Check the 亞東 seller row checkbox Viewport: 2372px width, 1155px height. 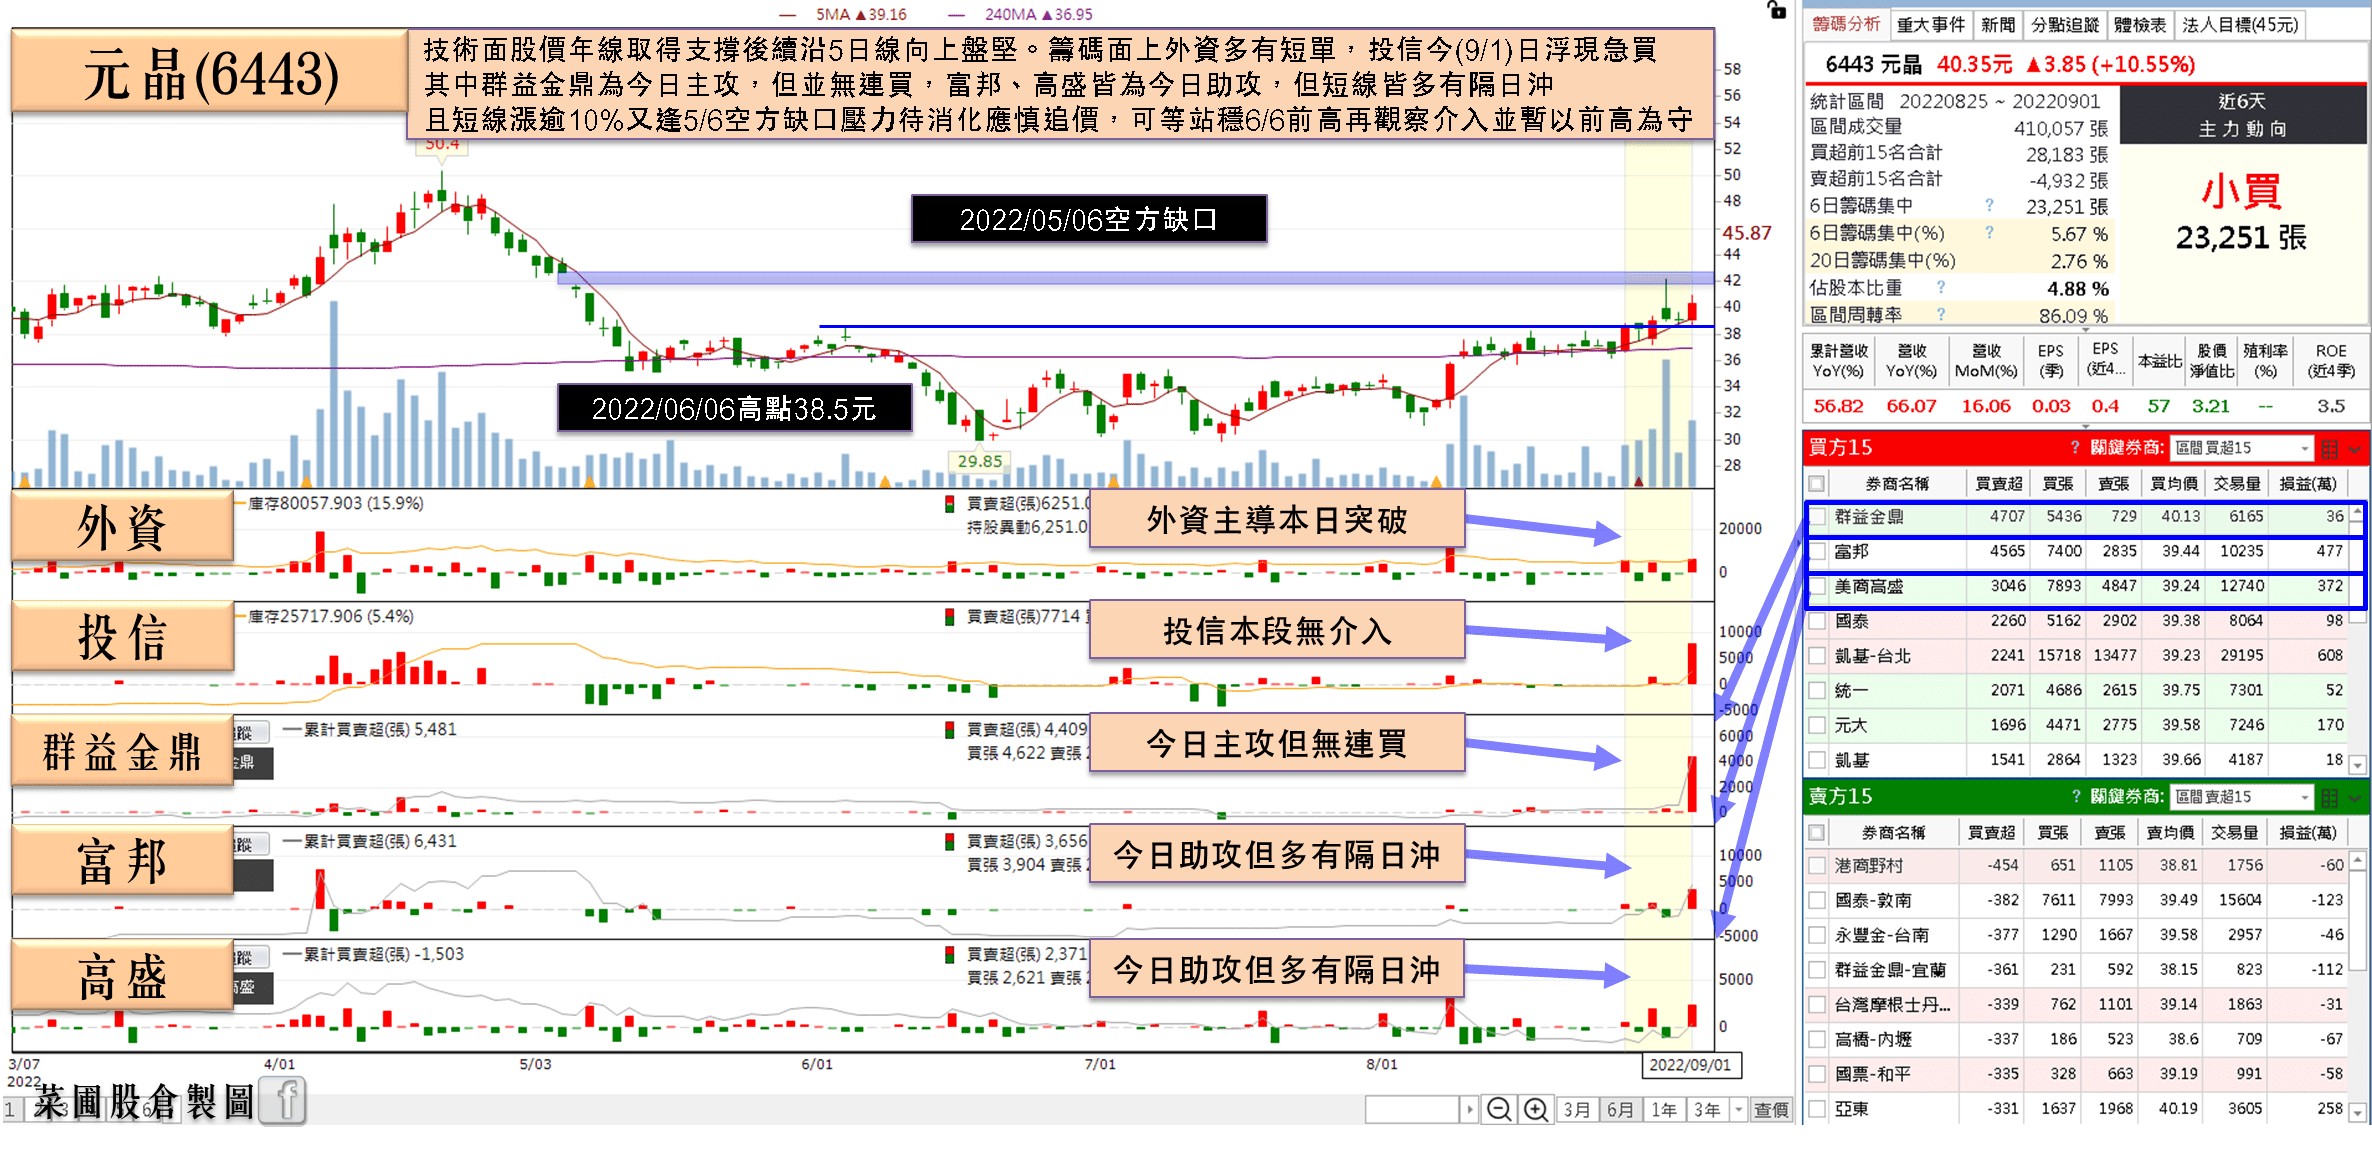pos(1817,1108)
